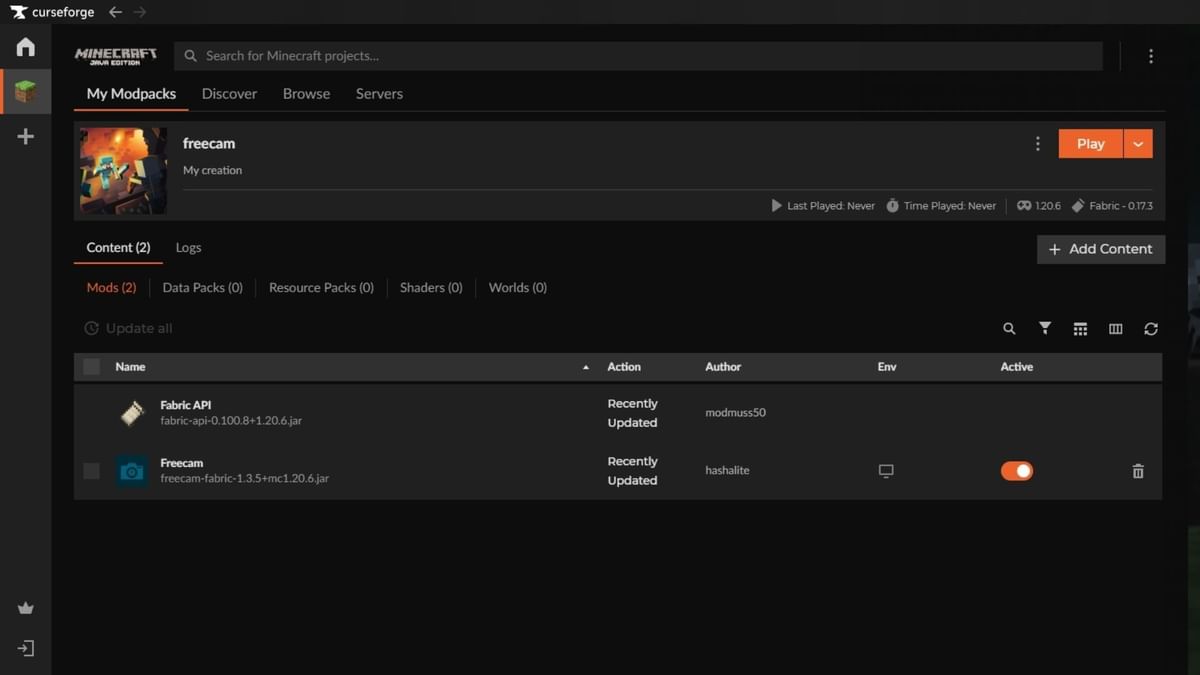Delete the Freecam mod with trash icon
This screenshot has width=1200, height=675.
[x=1138, y=471]
